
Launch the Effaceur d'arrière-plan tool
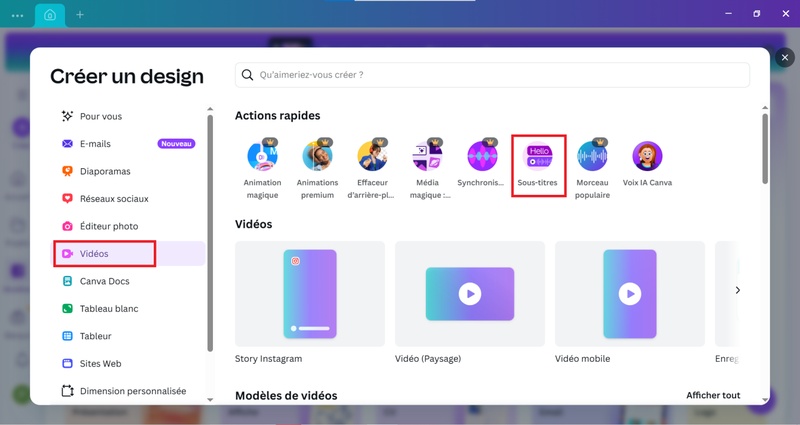tap(372, 156)
